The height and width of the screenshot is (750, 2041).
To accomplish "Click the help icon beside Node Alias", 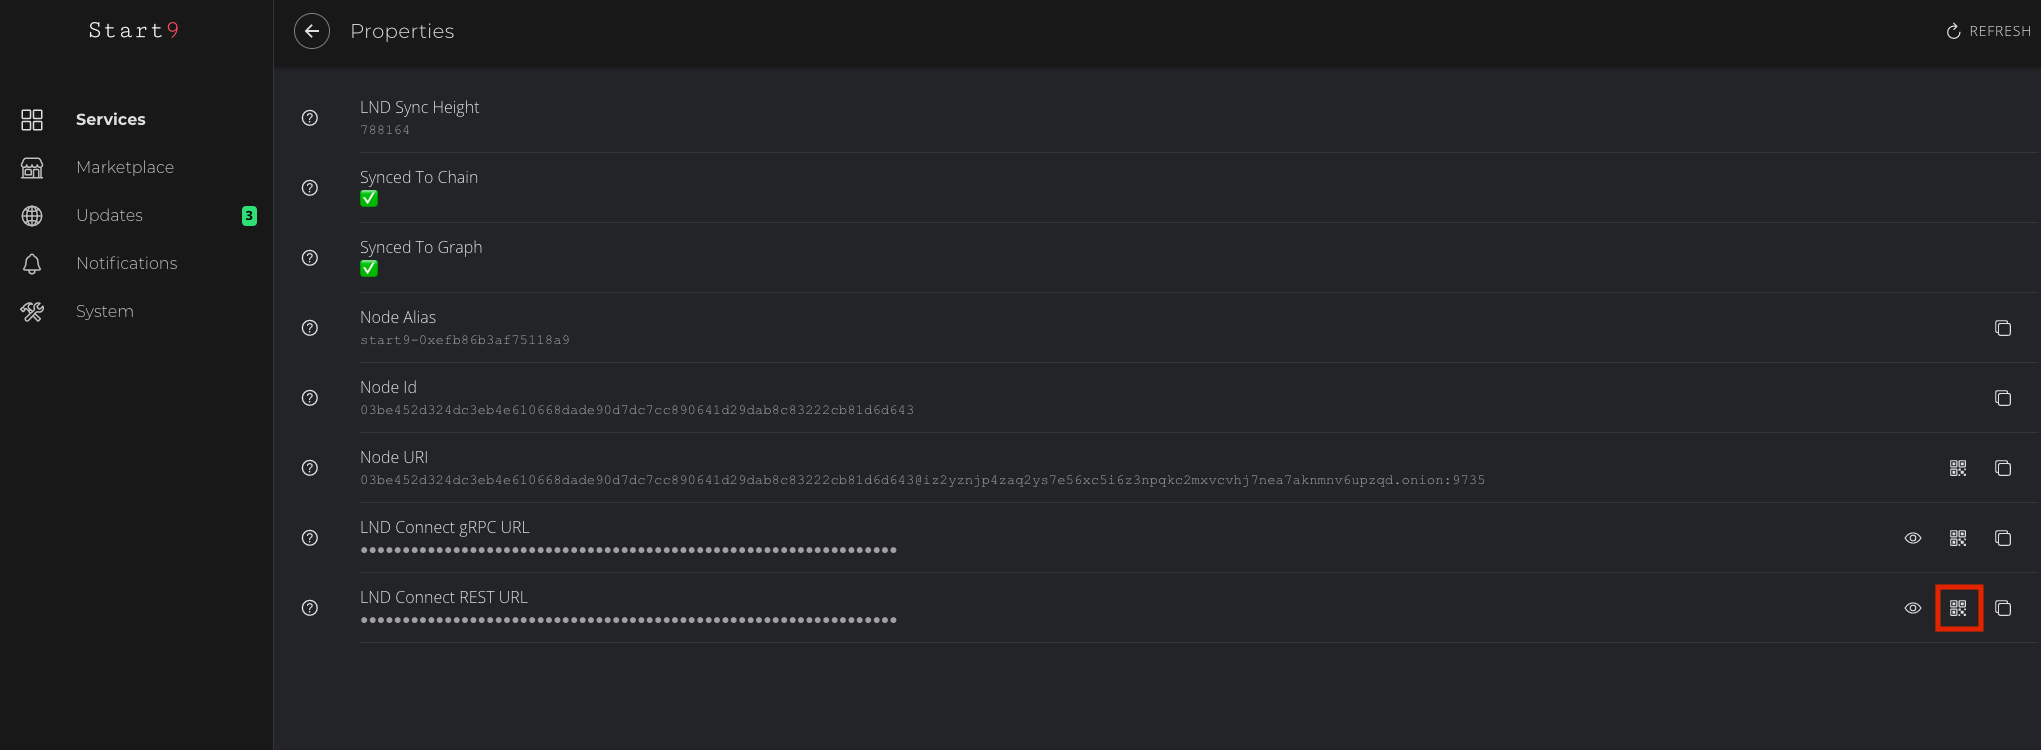I will pyautogui.click(x=310, y=328).
